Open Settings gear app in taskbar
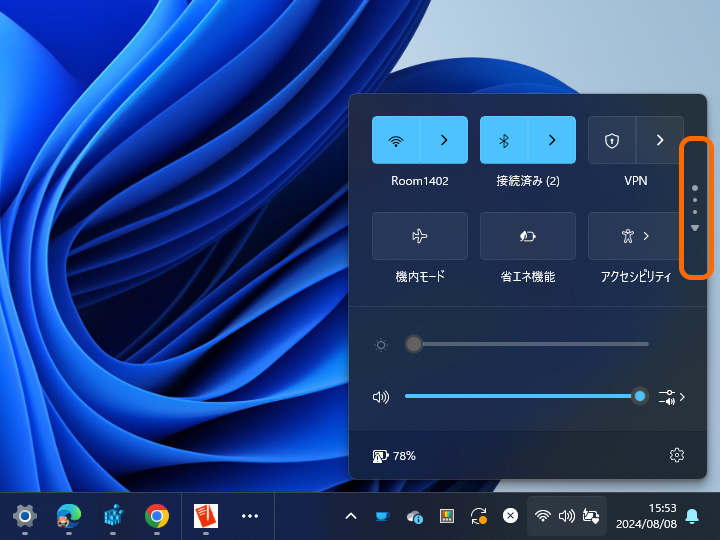720x540 pixels. 25,516
